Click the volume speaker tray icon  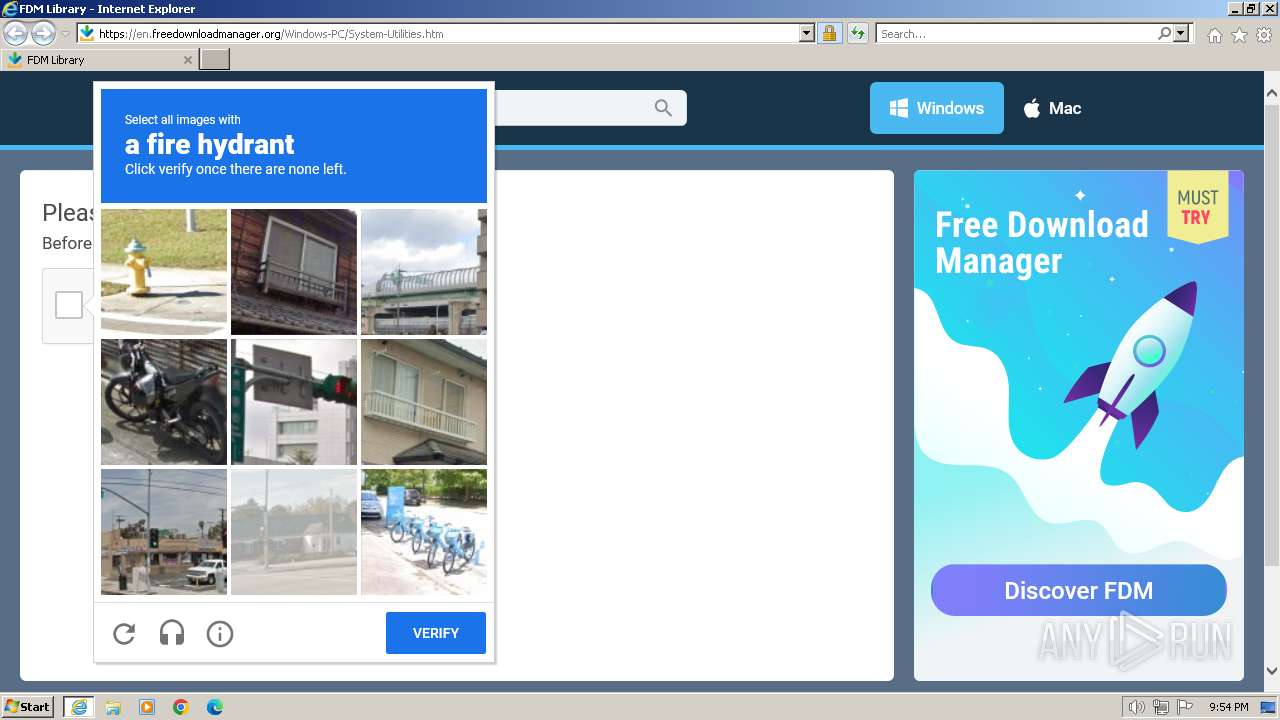point(1137,707)
